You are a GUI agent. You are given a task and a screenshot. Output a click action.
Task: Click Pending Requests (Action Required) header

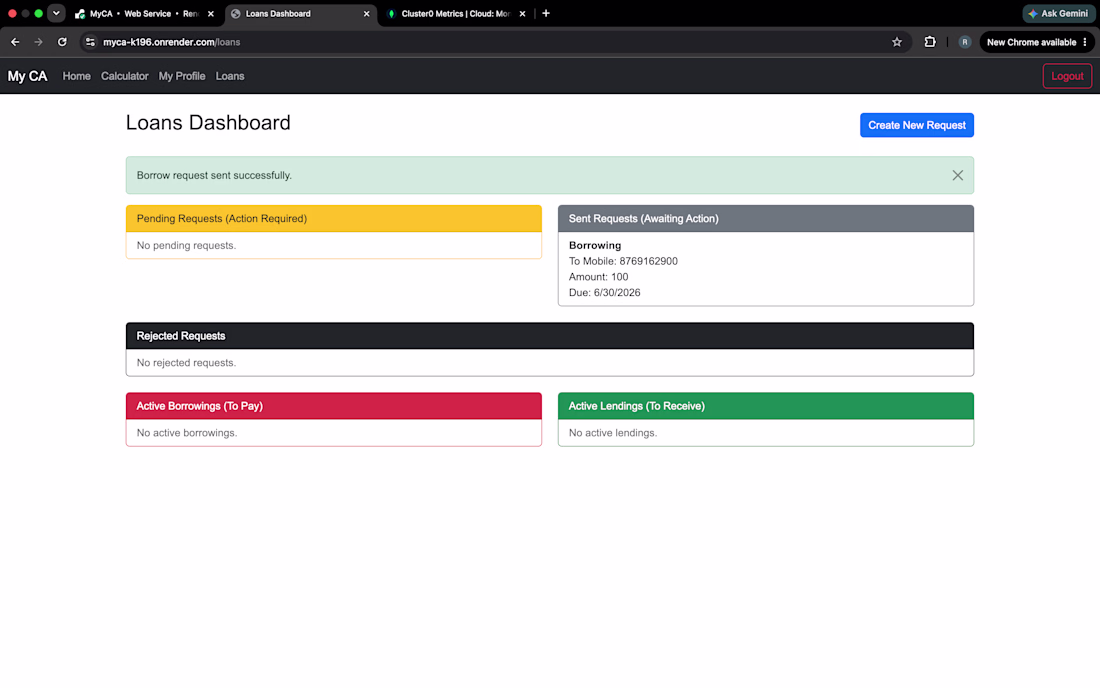(x=334, y=219)
